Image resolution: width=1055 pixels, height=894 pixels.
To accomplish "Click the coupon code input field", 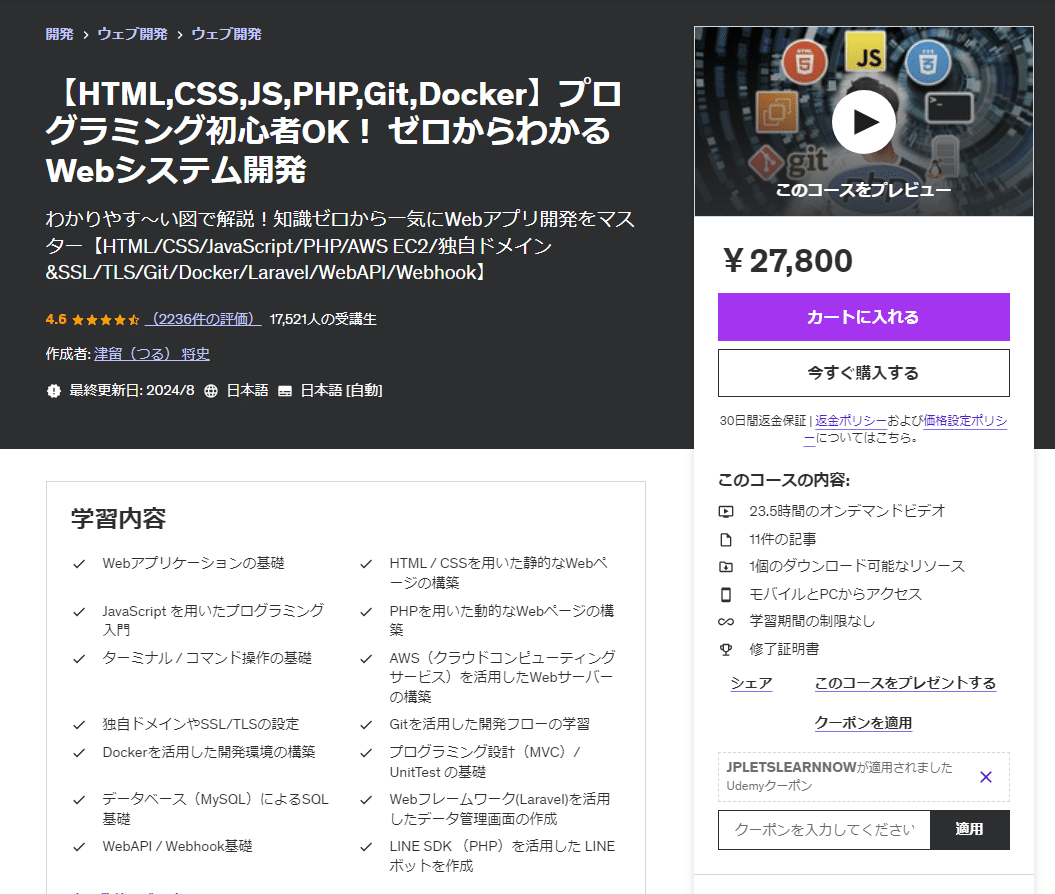I will coord(823,829).
